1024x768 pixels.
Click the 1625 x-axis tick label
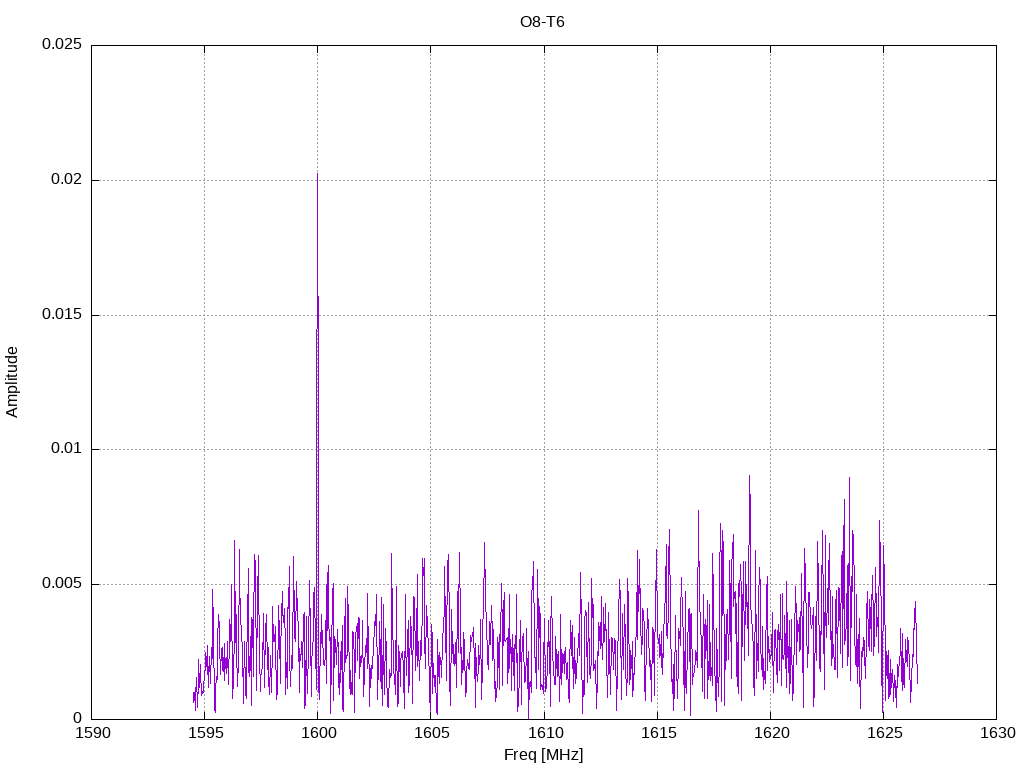884,733
